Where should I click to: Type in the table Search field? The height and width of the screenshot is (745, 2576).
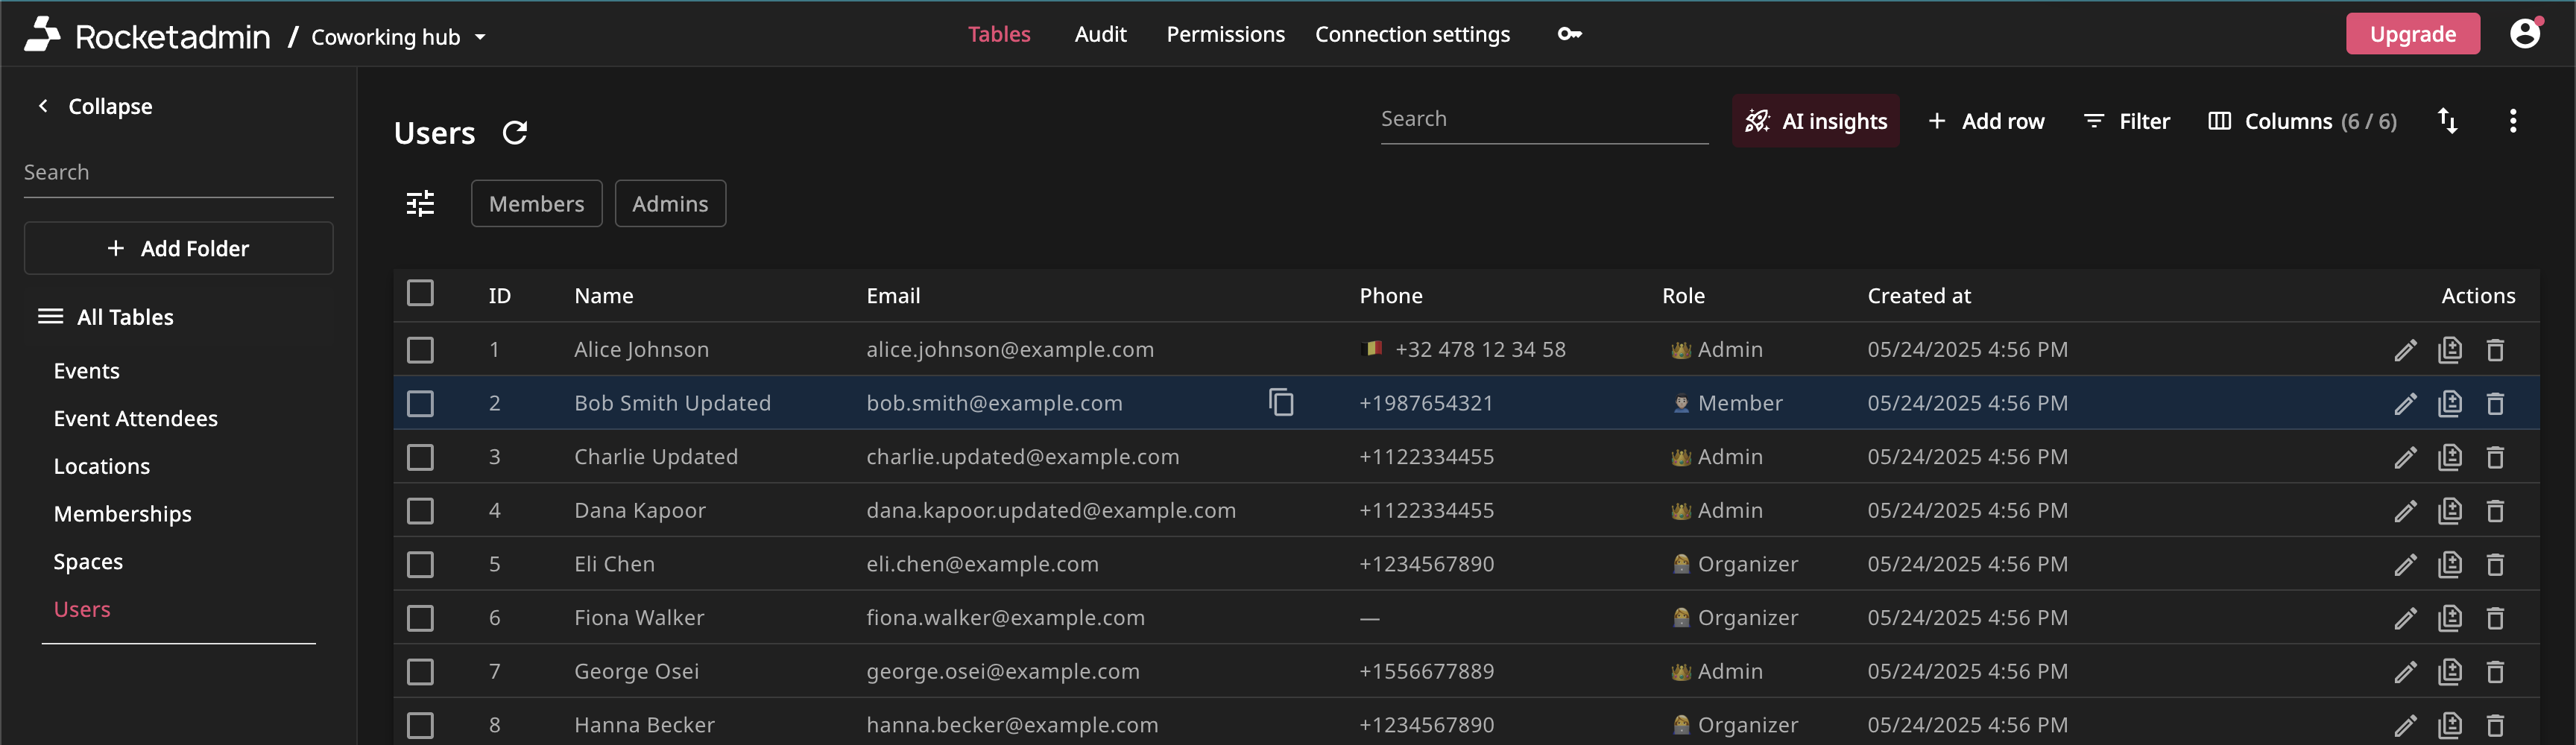pyautogui.click(x=1543, y=118)
